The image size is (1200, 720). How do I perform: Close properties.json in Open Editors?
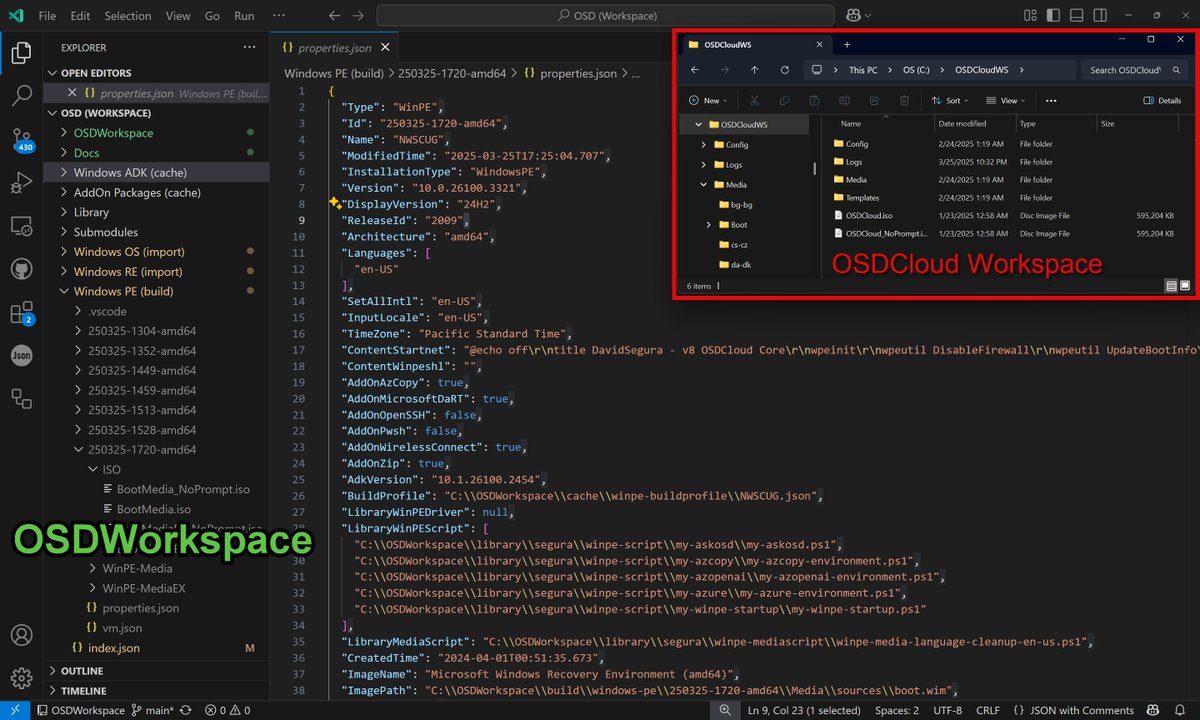pyautogui.click(x=72, y=93)
